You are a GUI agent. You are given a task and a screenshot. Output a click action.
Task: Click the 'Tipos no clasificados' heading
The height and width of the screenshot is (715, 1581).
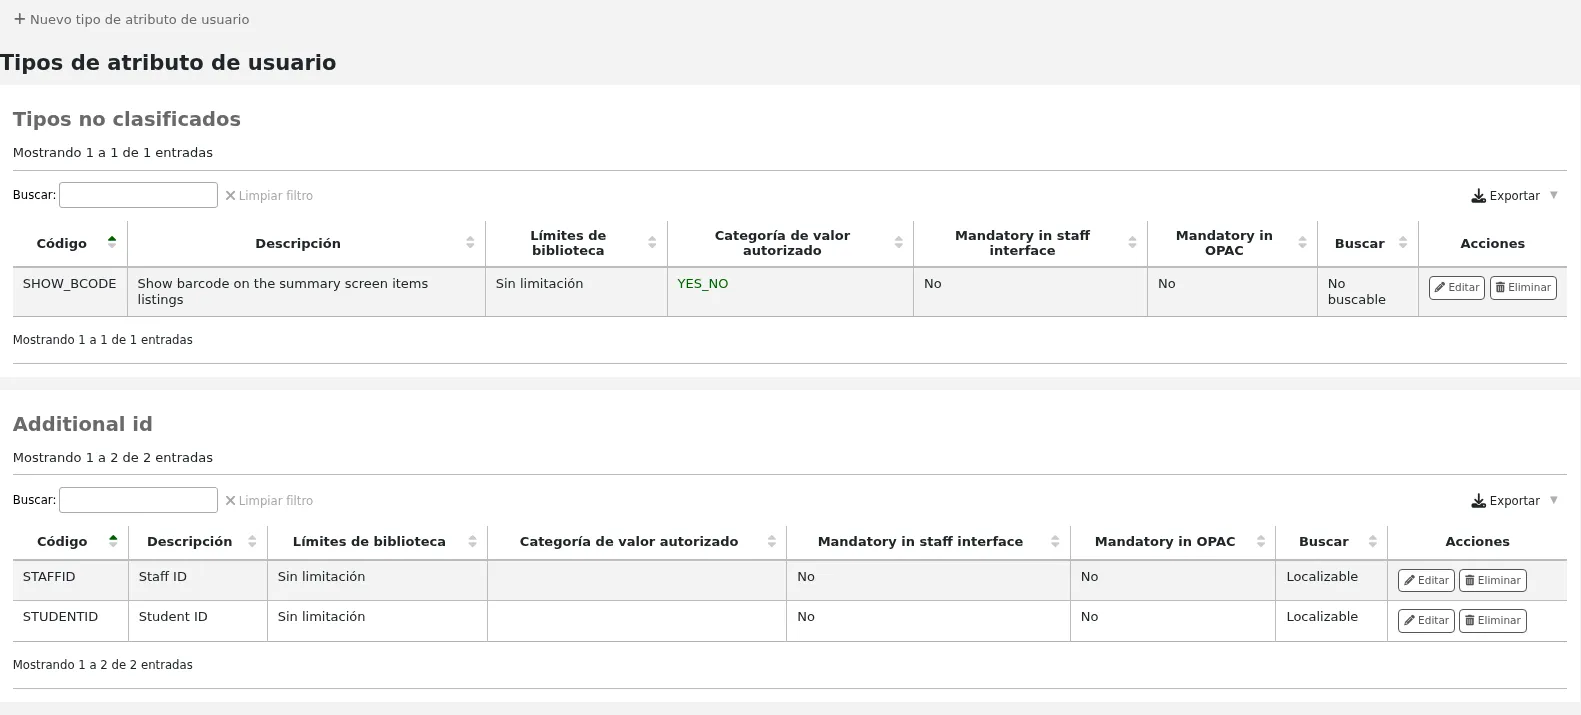coord(127,119)
